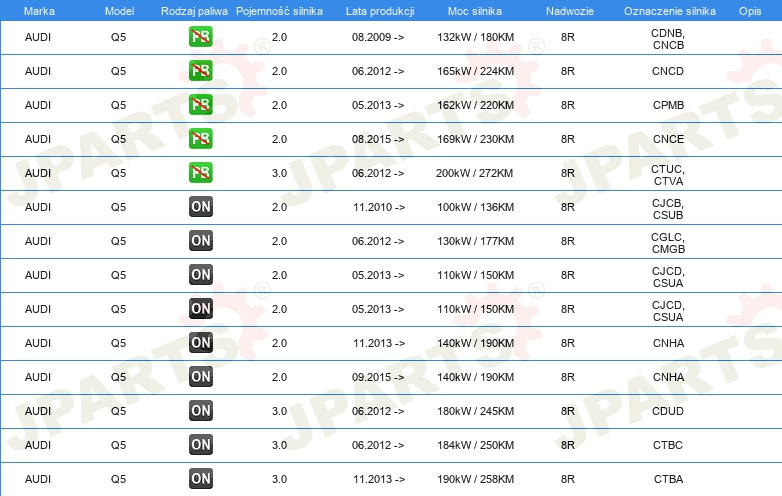Click the ON diesel icon in the CGLC, CMGB row
This screenshot has width=782, height=496.
coord(200,240)
